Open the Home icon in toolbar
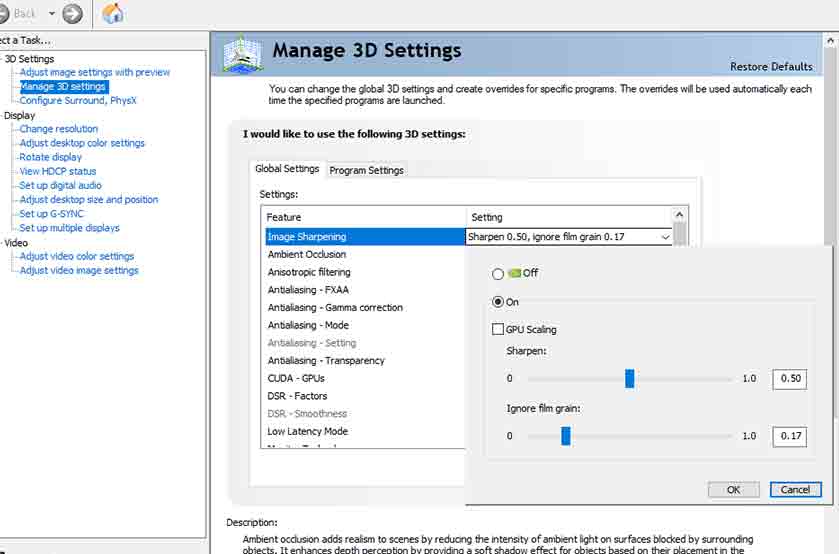Viewport: 839px width, 554px height. pyautogui.click(x=112, y=13)
